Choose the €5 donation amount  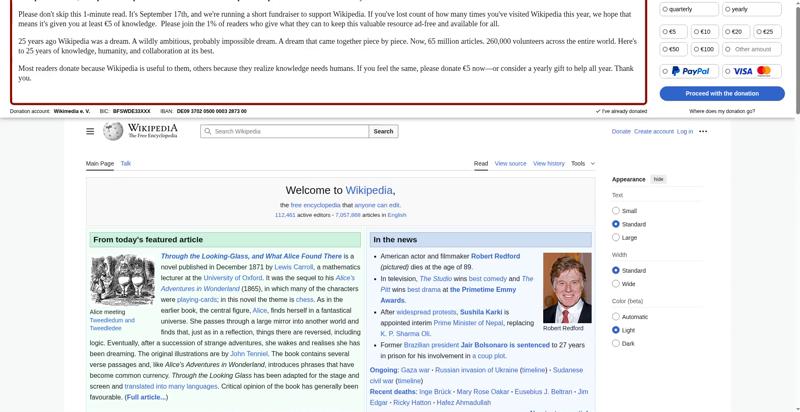coord(673,32)
